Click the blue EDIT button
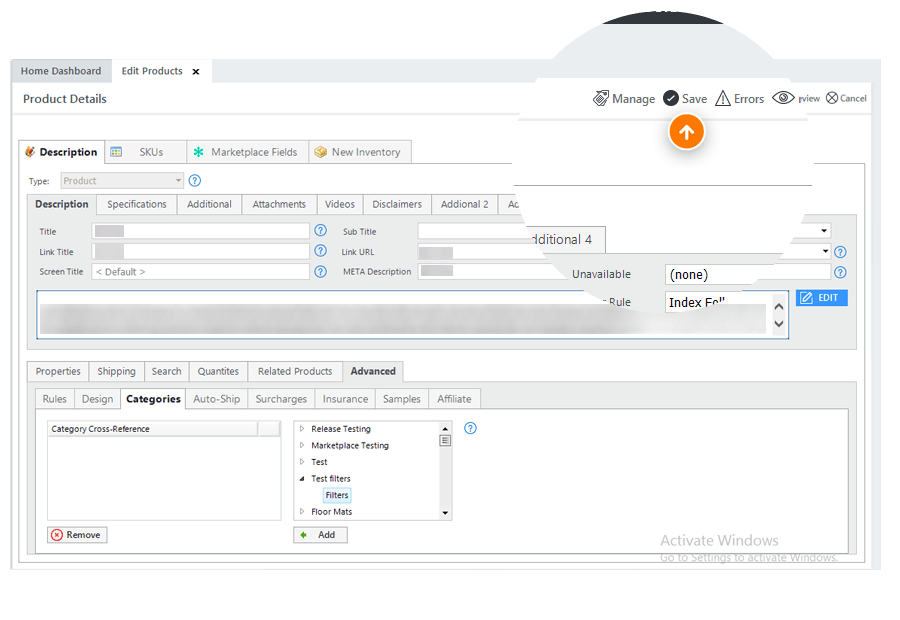 tap(821, 297)
